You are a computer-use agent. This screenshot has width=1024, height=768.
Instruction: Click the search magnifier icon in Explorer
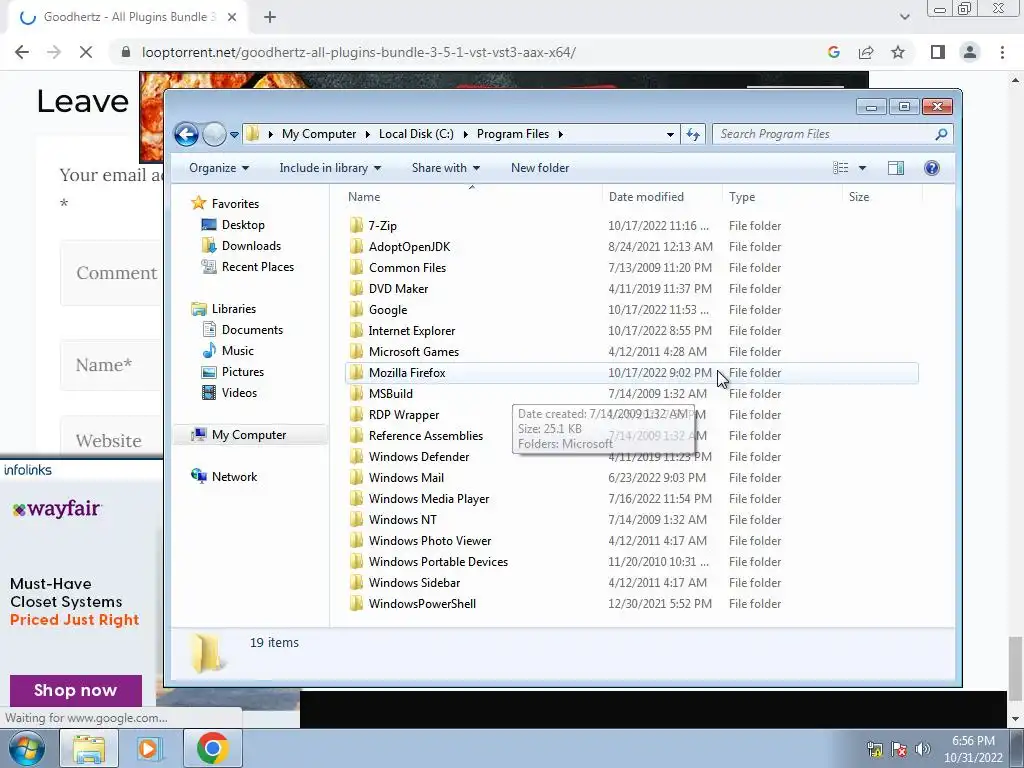941,134
